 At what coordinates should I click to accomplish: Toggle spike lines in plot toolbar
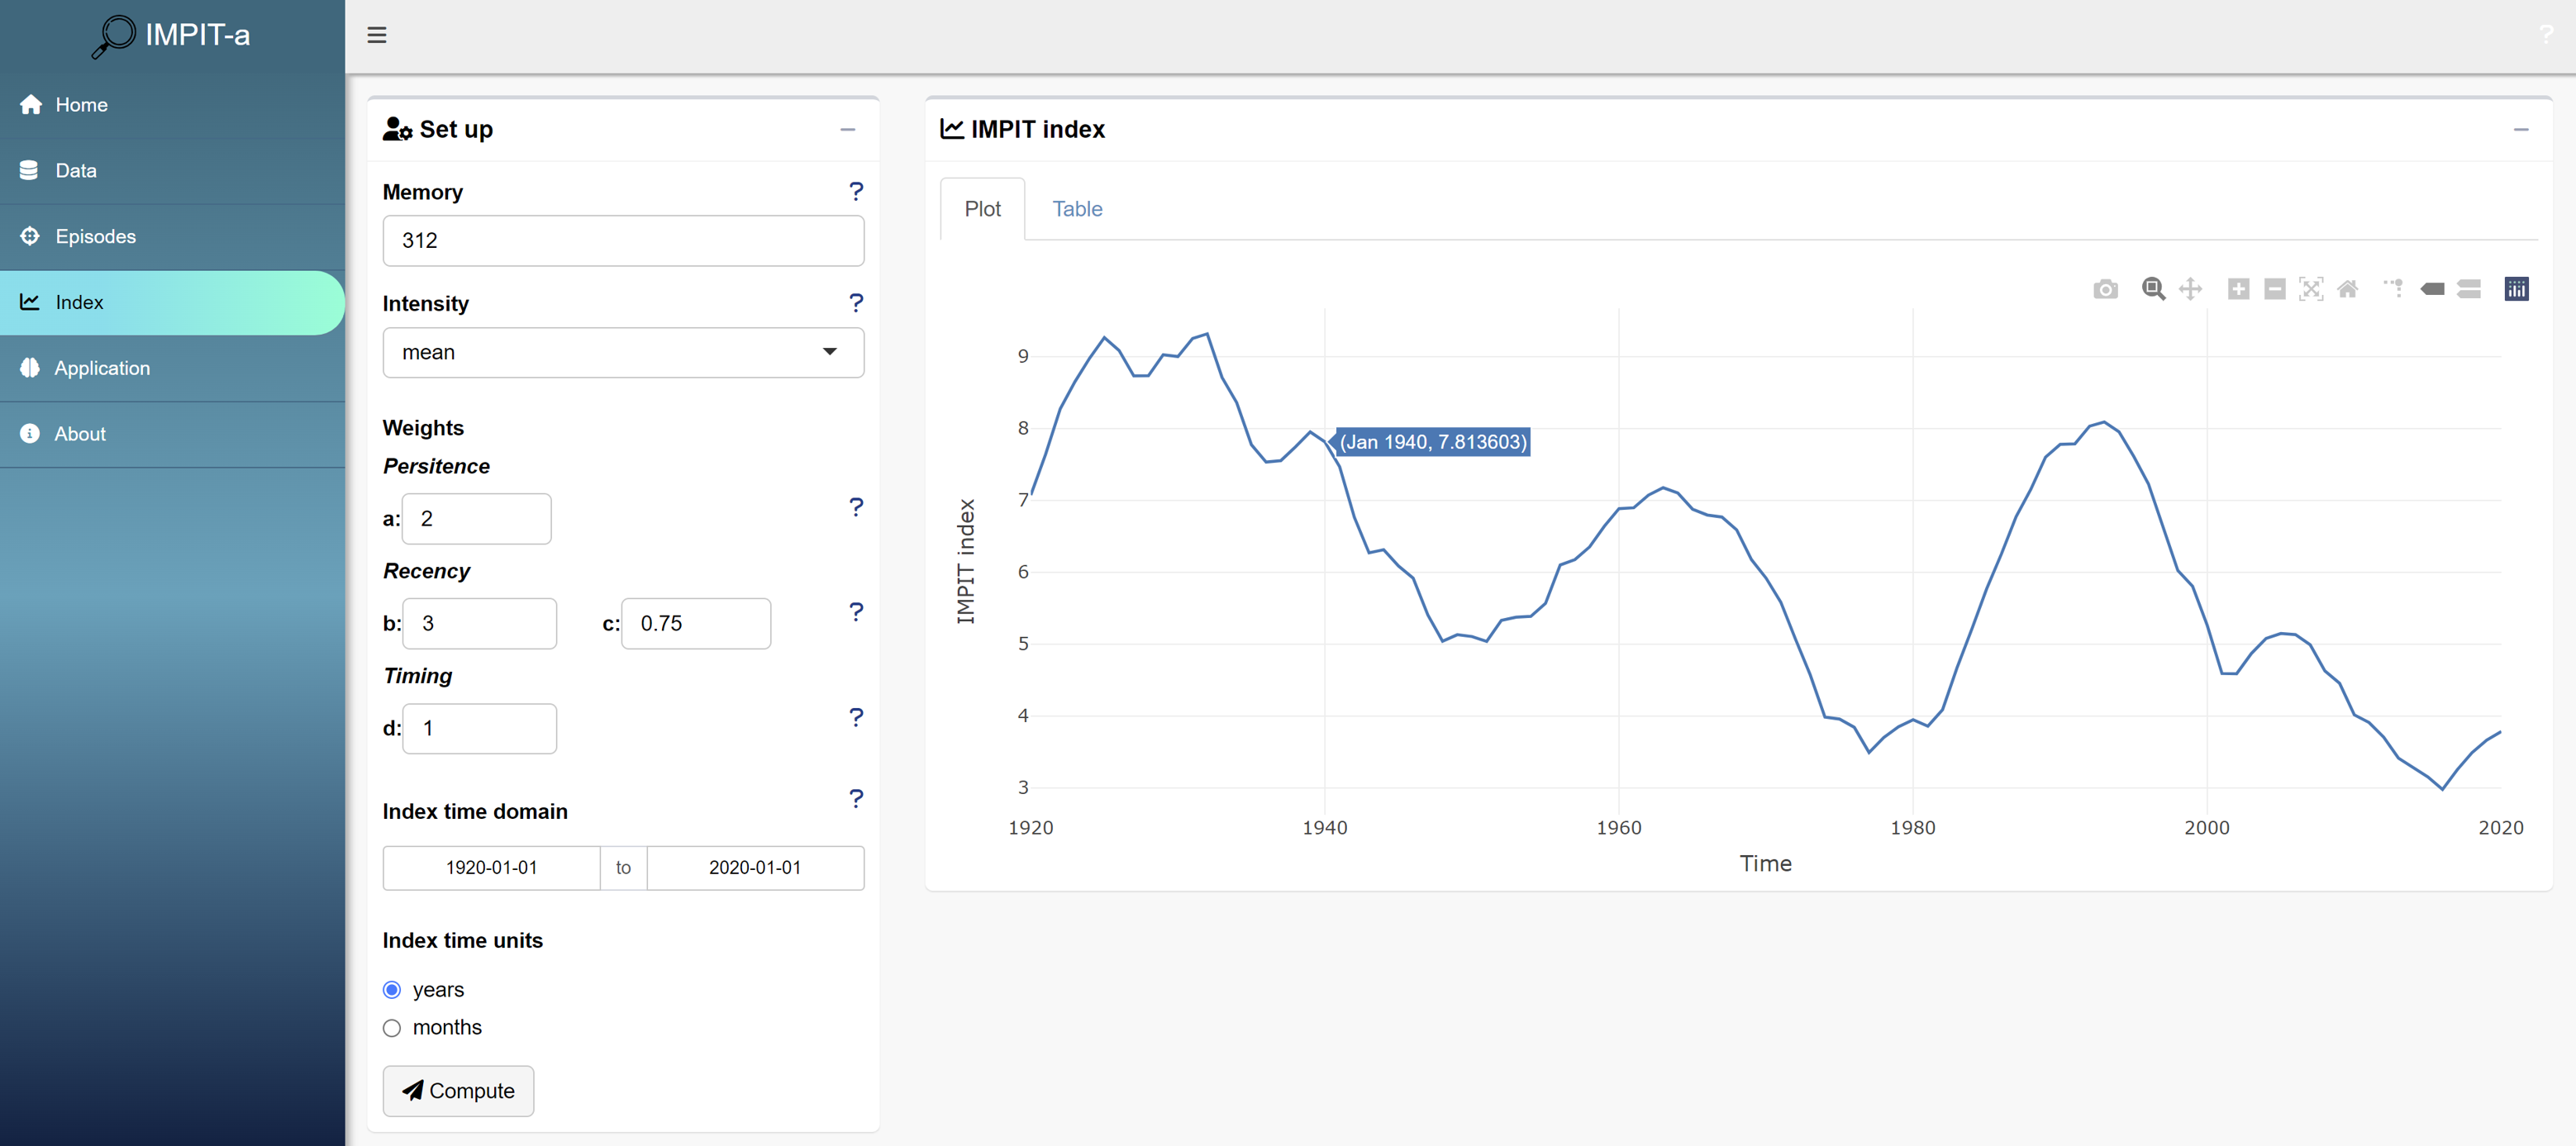coord(2393,289)
